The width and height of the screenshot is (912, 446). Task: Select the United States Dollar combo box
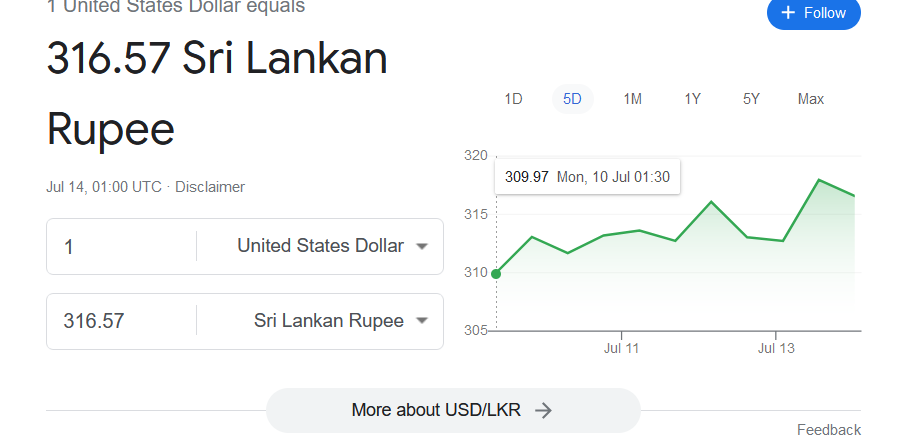coord(320,247)
